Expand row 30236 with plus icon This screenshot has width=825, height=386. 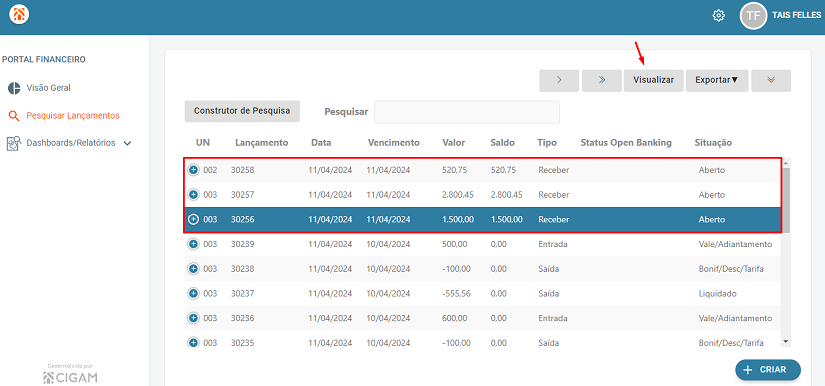(193, 318)
